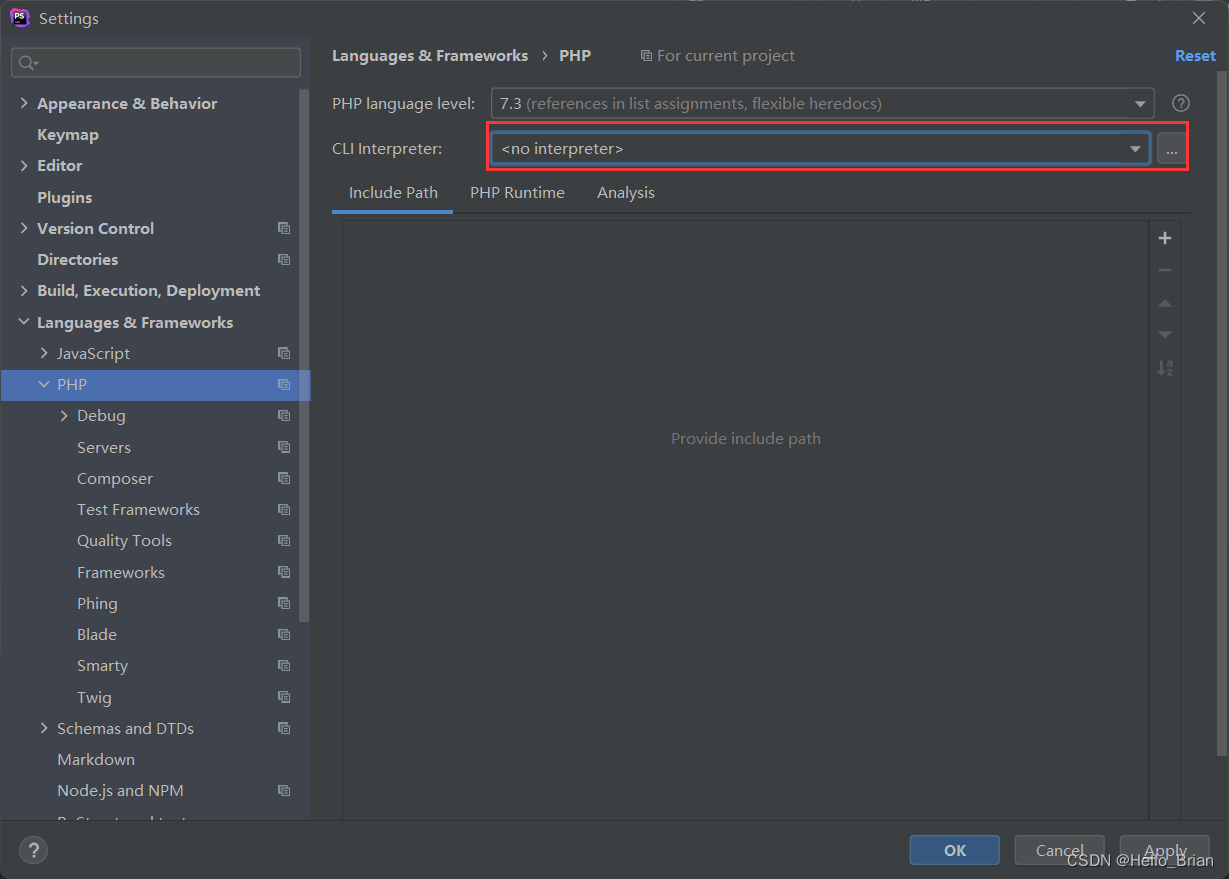
Task: Switch to Include Path tab
Action: tap(393, 193)
